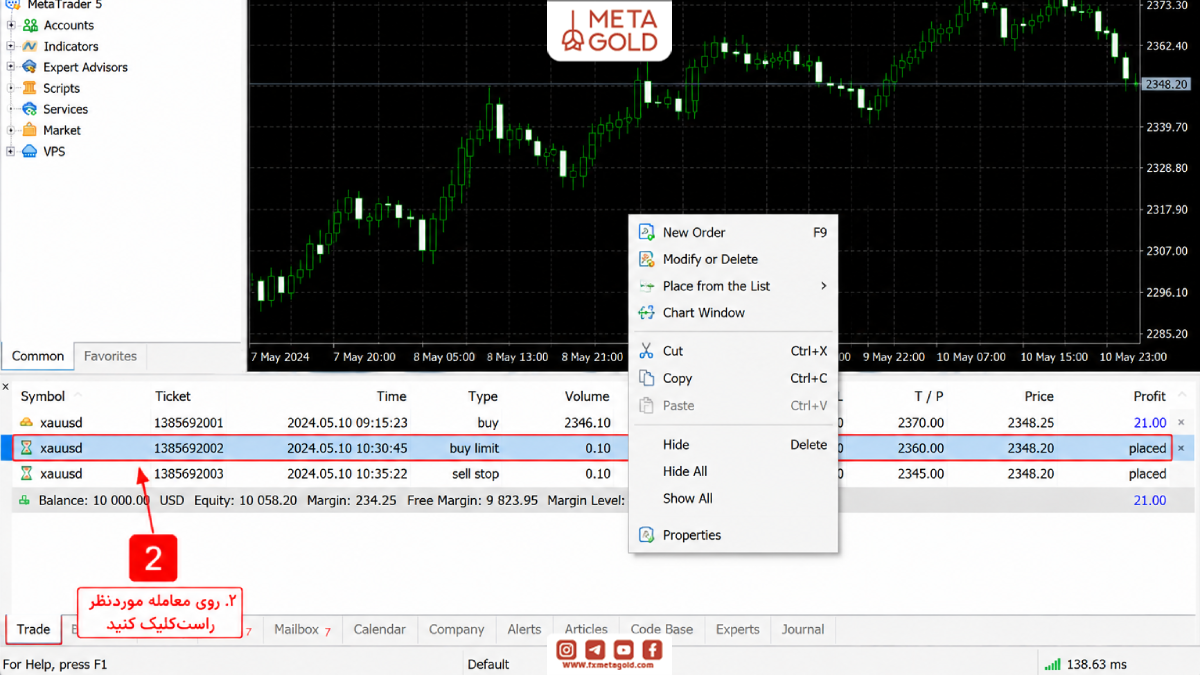
Task: Expand the Accounts tree node
Action: pos(11,25)
